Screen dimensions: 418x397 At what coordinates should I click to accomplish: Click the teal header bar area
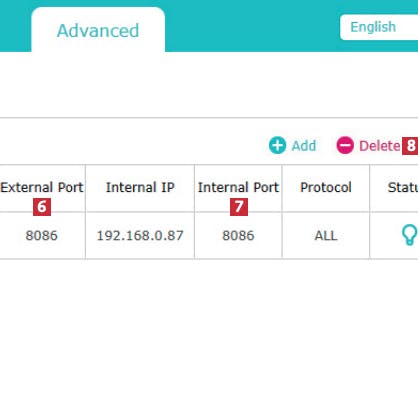252,26
